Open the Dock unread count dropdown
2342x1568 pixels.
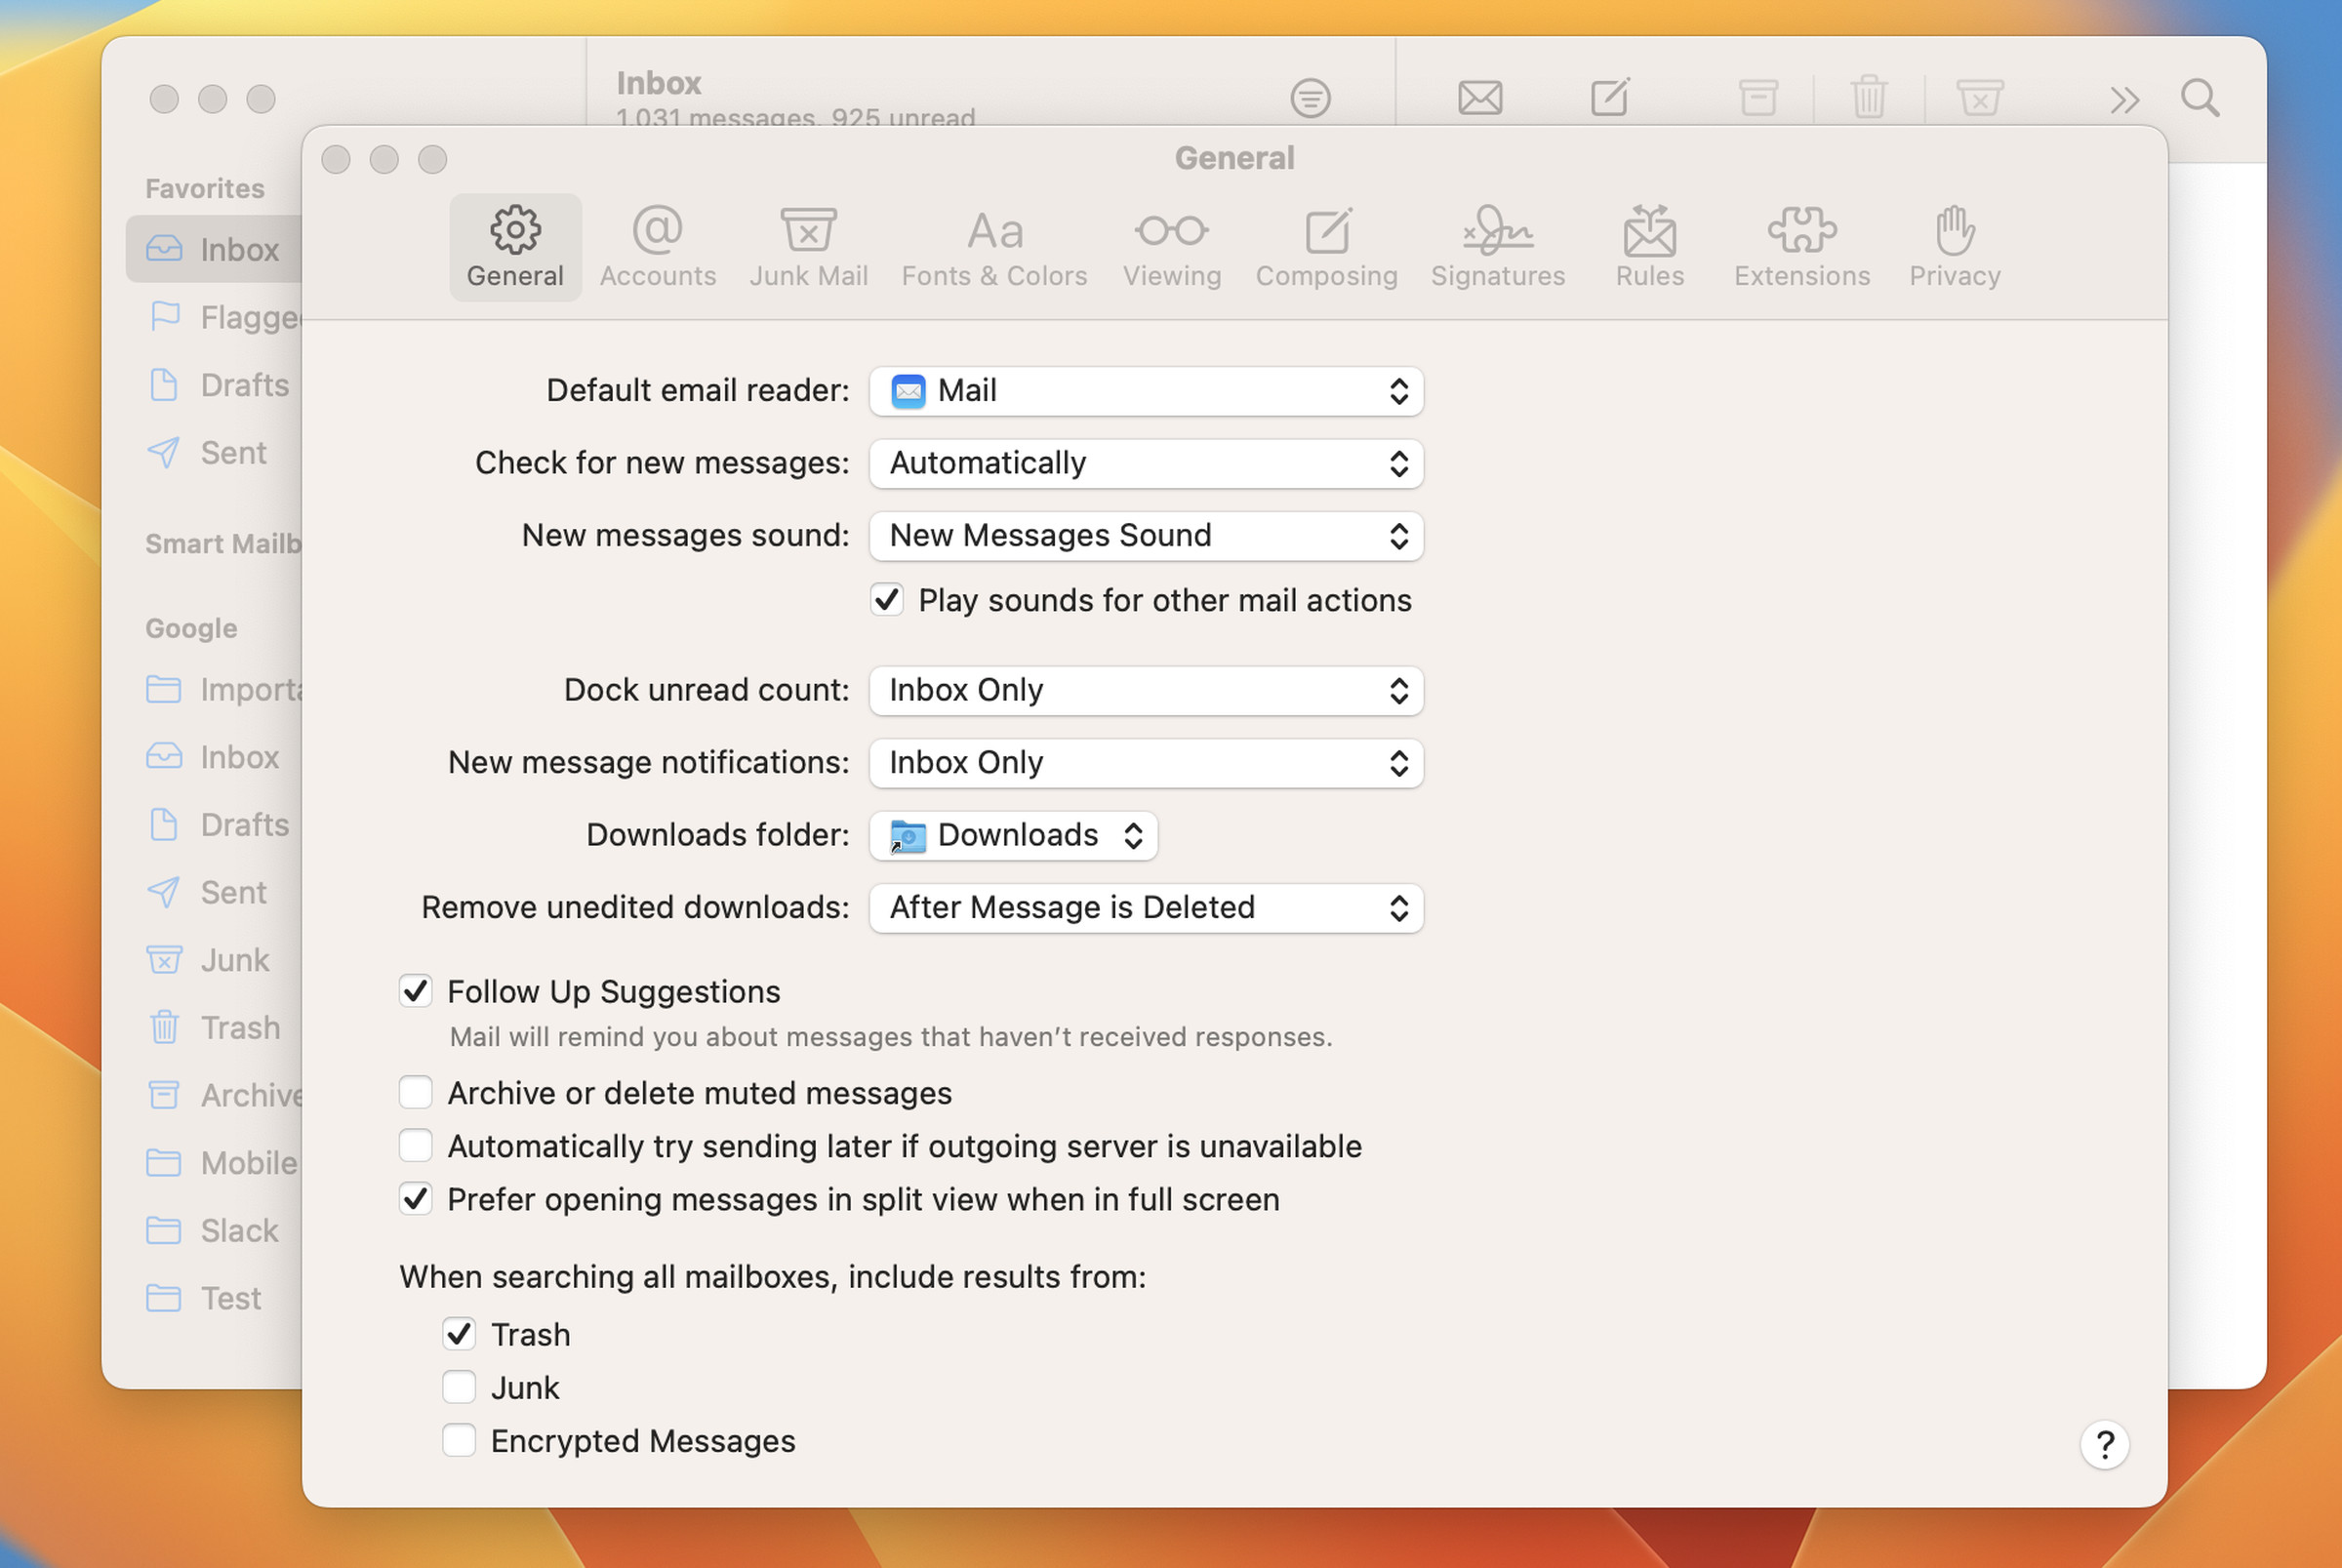tap(1146, 690)
